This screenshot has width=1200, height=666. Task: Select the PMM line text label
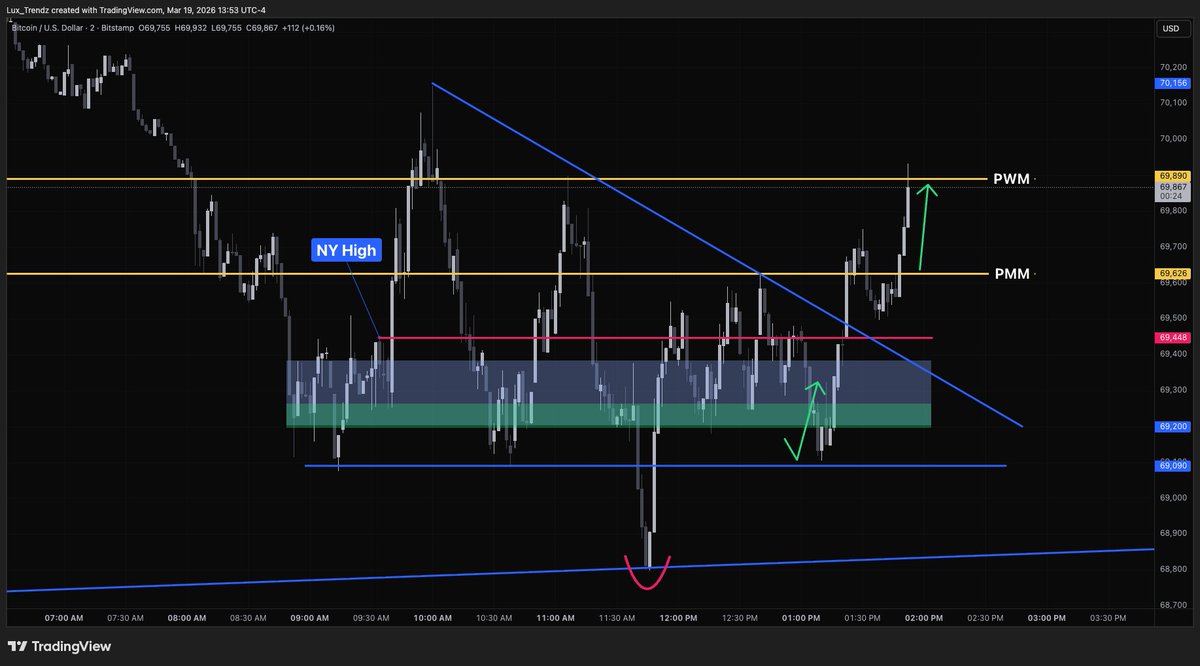1012,273
